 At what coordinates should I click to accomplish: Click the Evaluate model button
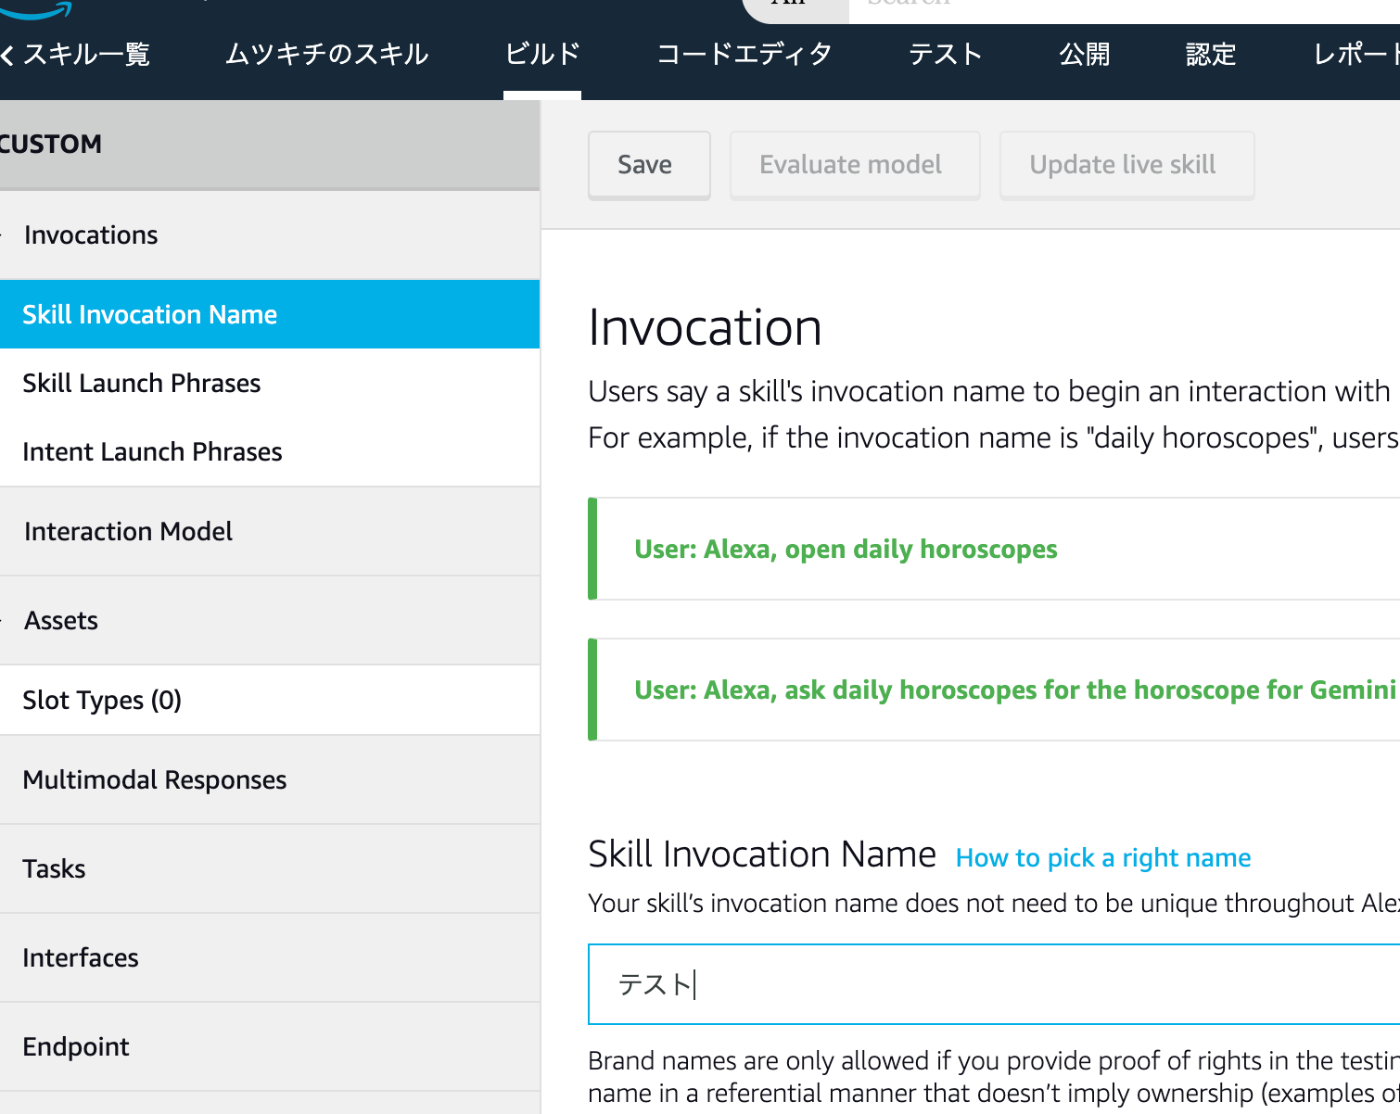pyautogui.click(x=855, y=165)
